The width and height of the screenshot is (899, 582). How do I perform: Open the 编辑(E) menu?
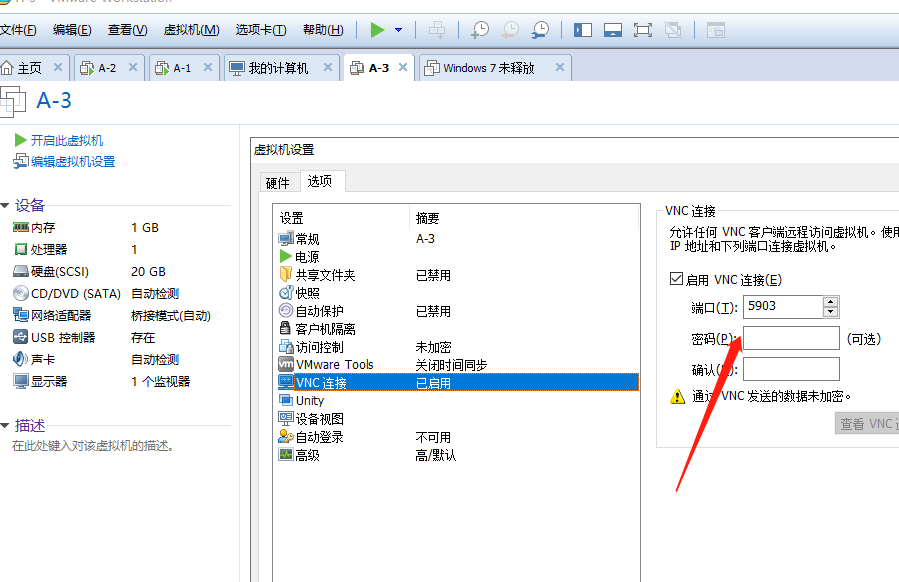72,30
